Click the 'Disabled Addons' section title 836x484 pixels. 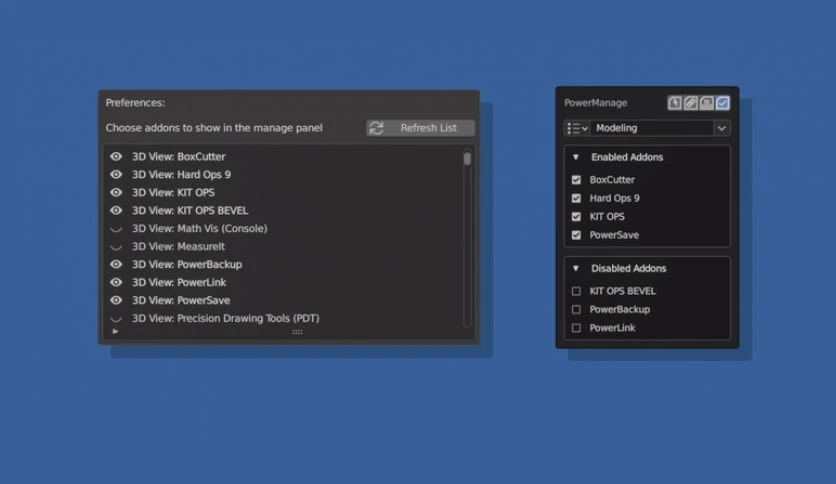click(x=629, y=269)
